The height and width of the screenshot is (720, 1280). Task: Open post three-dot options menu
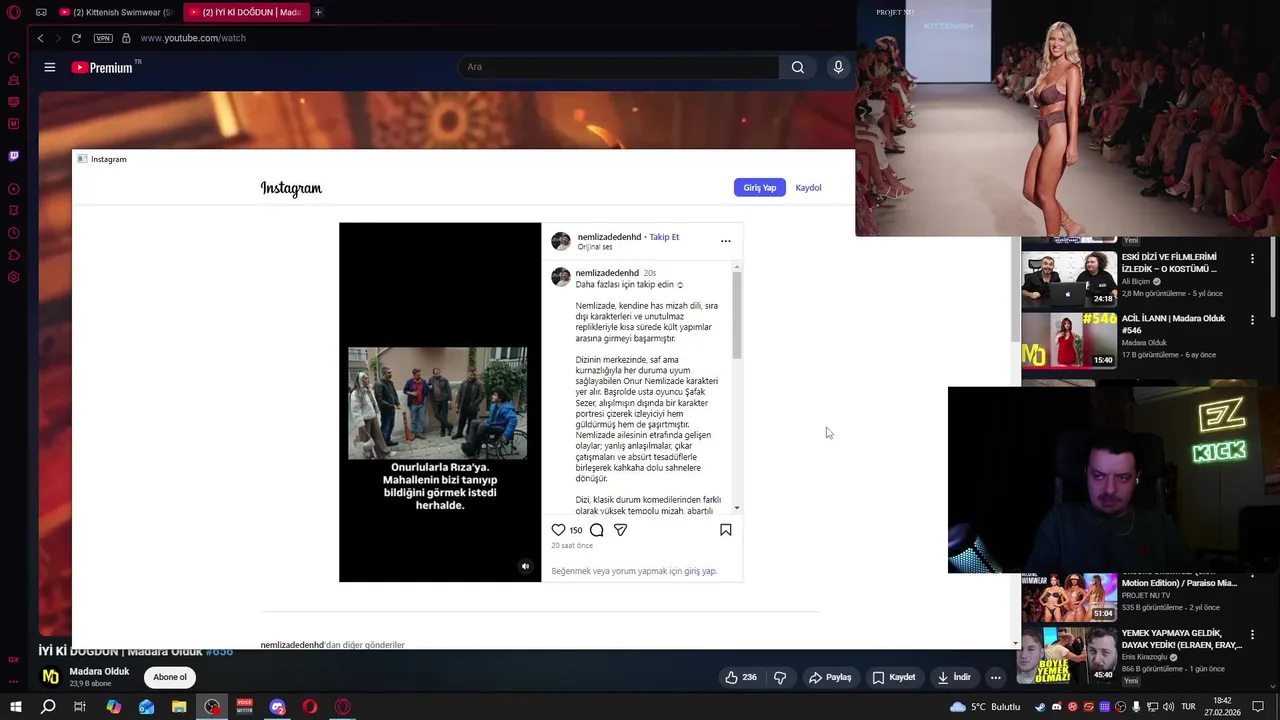(x=726, y=241)
